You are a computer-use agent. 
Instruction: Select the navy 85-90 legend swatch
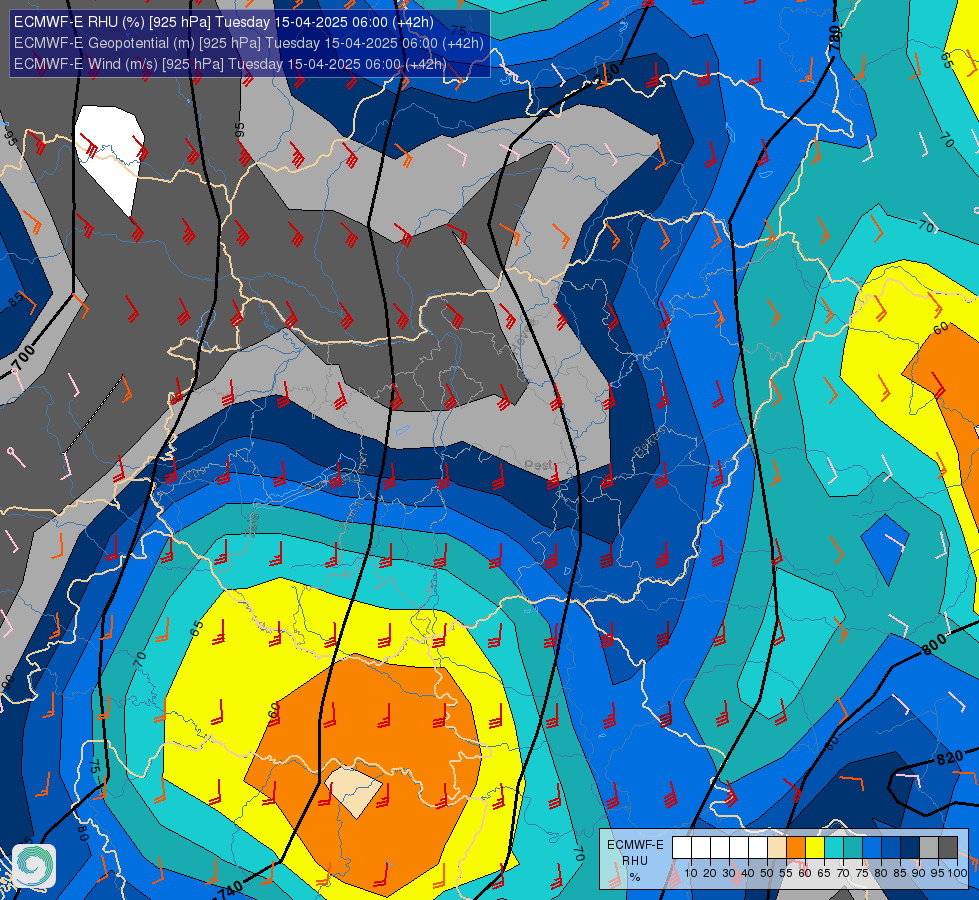[910, 848]
